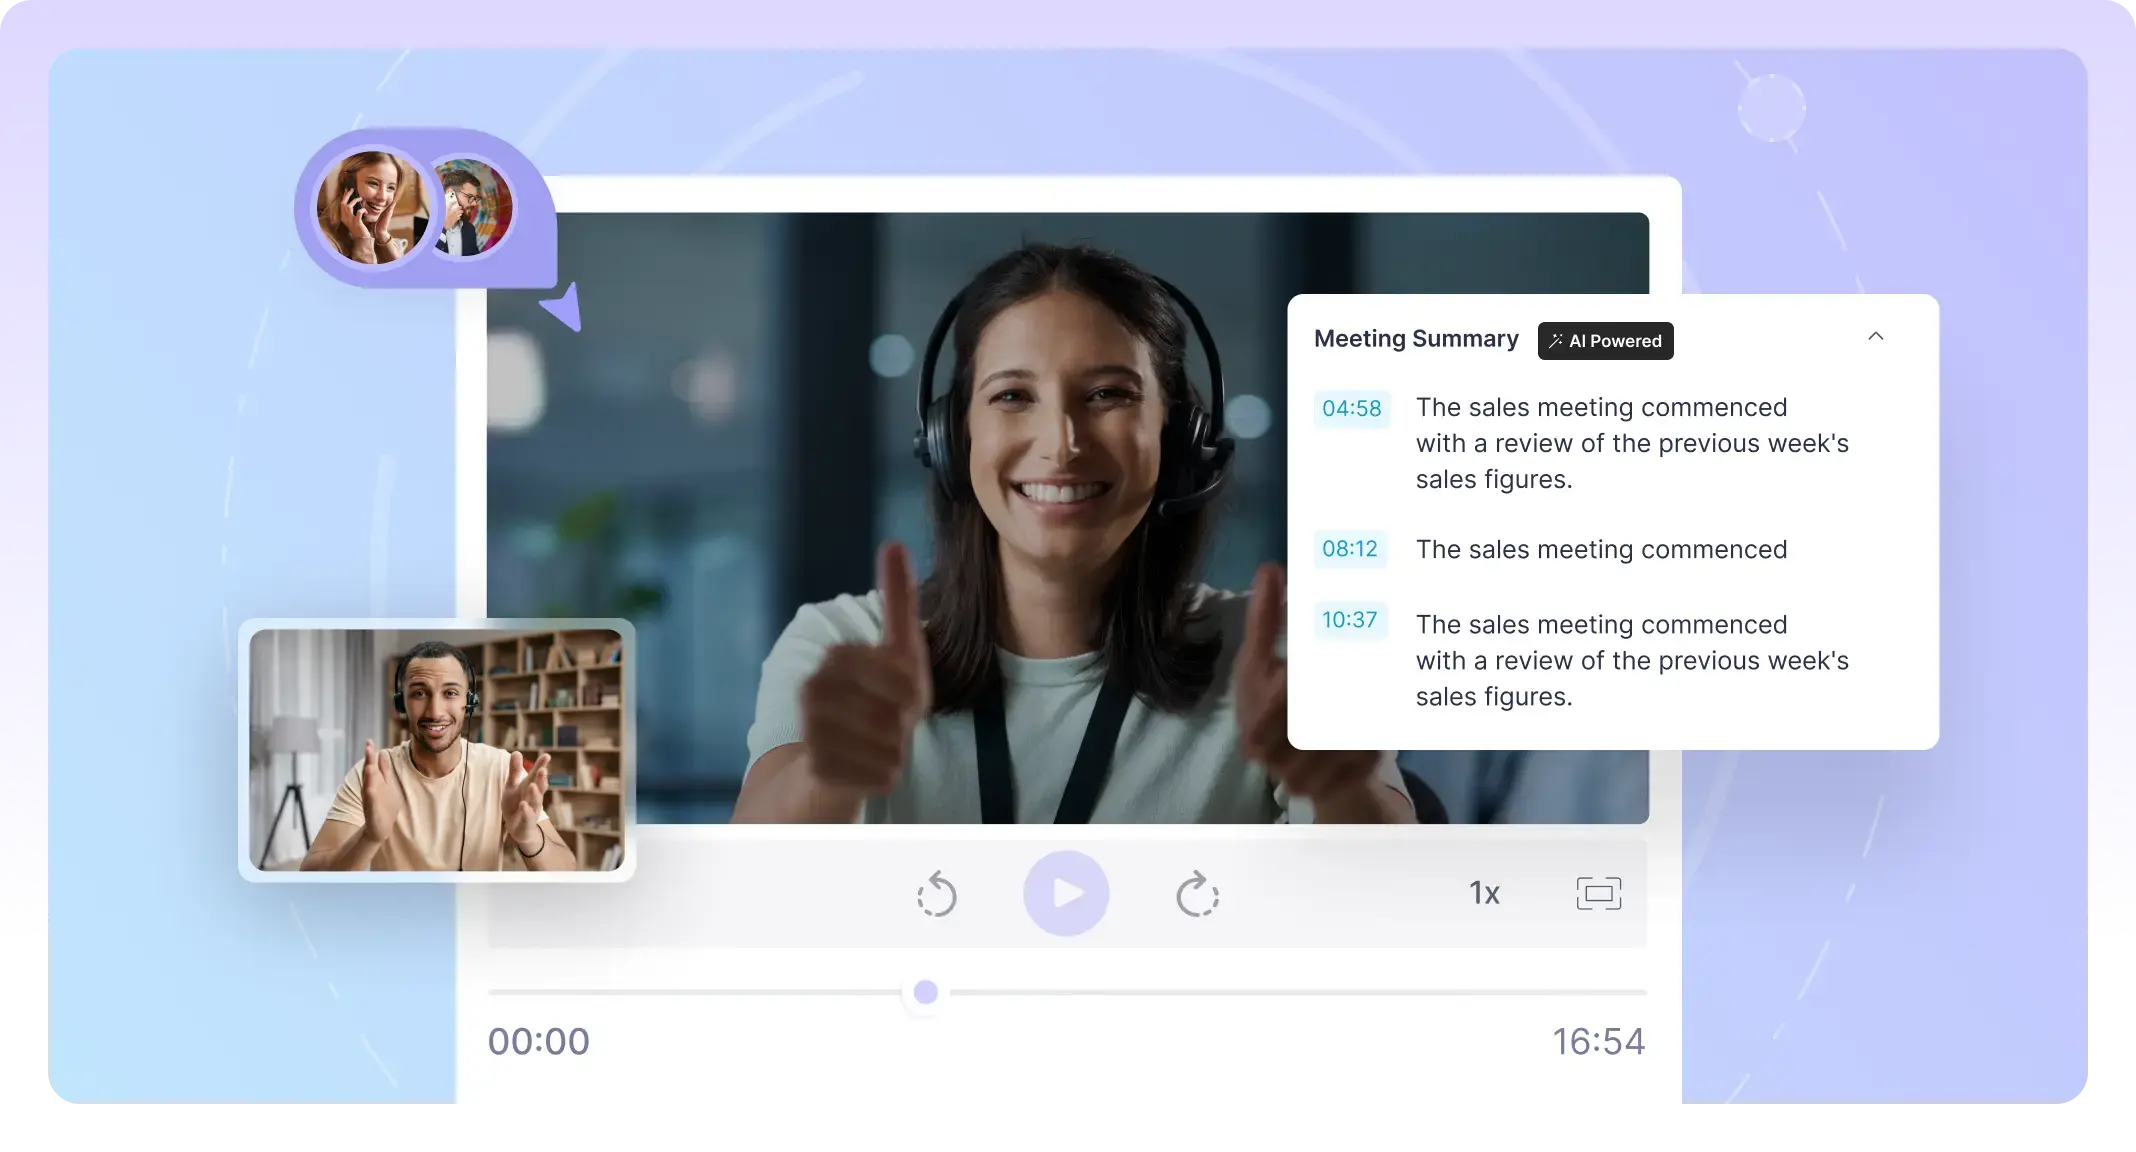
Task: Select the man's picture-in-picture video thumbnail
Action: (436, 750)
